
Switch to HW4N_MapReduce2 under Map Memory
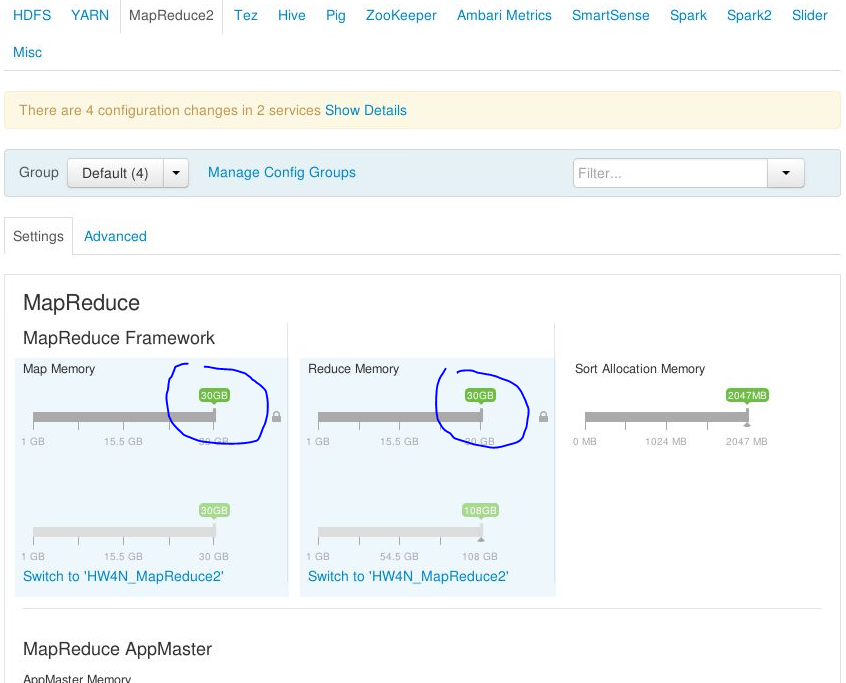pos(123,576)
